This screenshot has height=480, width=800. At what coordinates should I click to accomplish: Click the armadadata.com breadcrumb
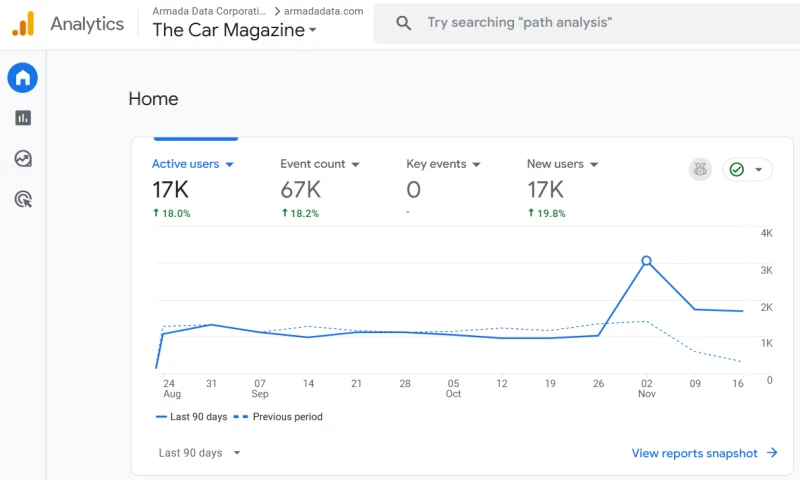pyautogui.click(x=323, y=11)
